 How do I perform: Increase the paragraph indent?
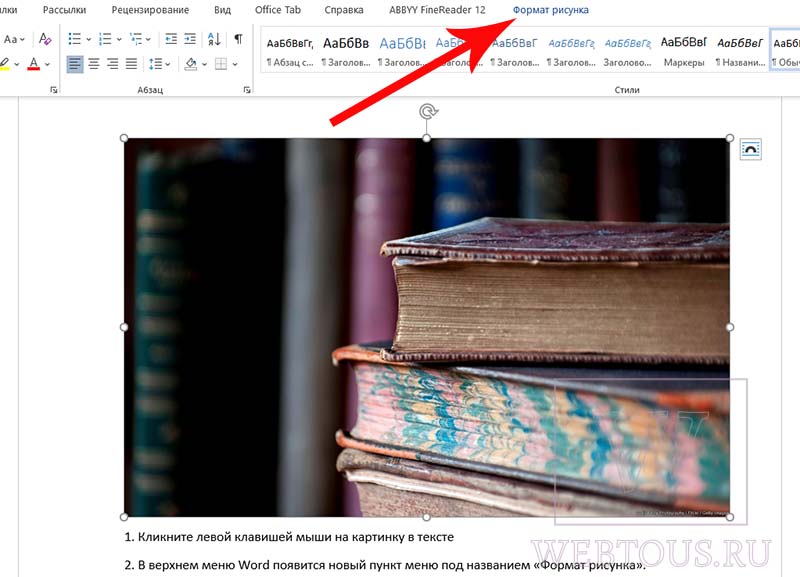[190, 39]
